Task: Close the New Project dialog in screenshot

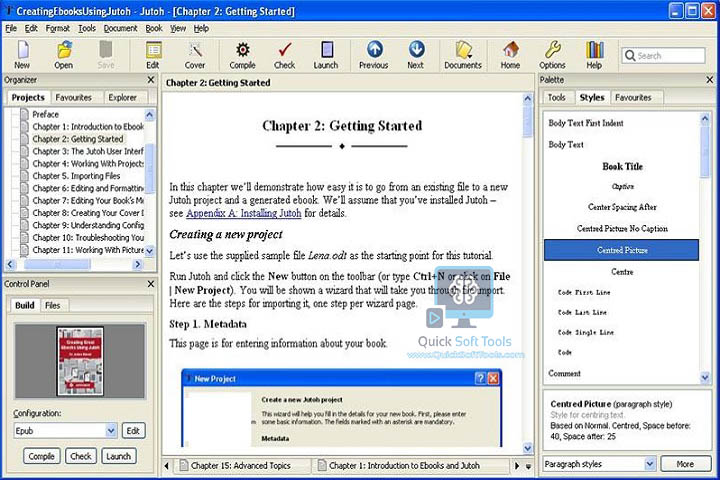Action: (493, 378)
